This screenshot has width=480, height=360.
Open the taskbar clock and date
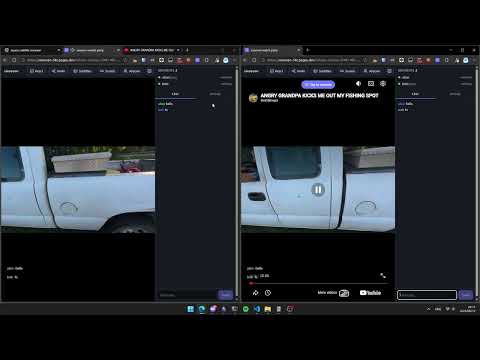pos(467,309)
